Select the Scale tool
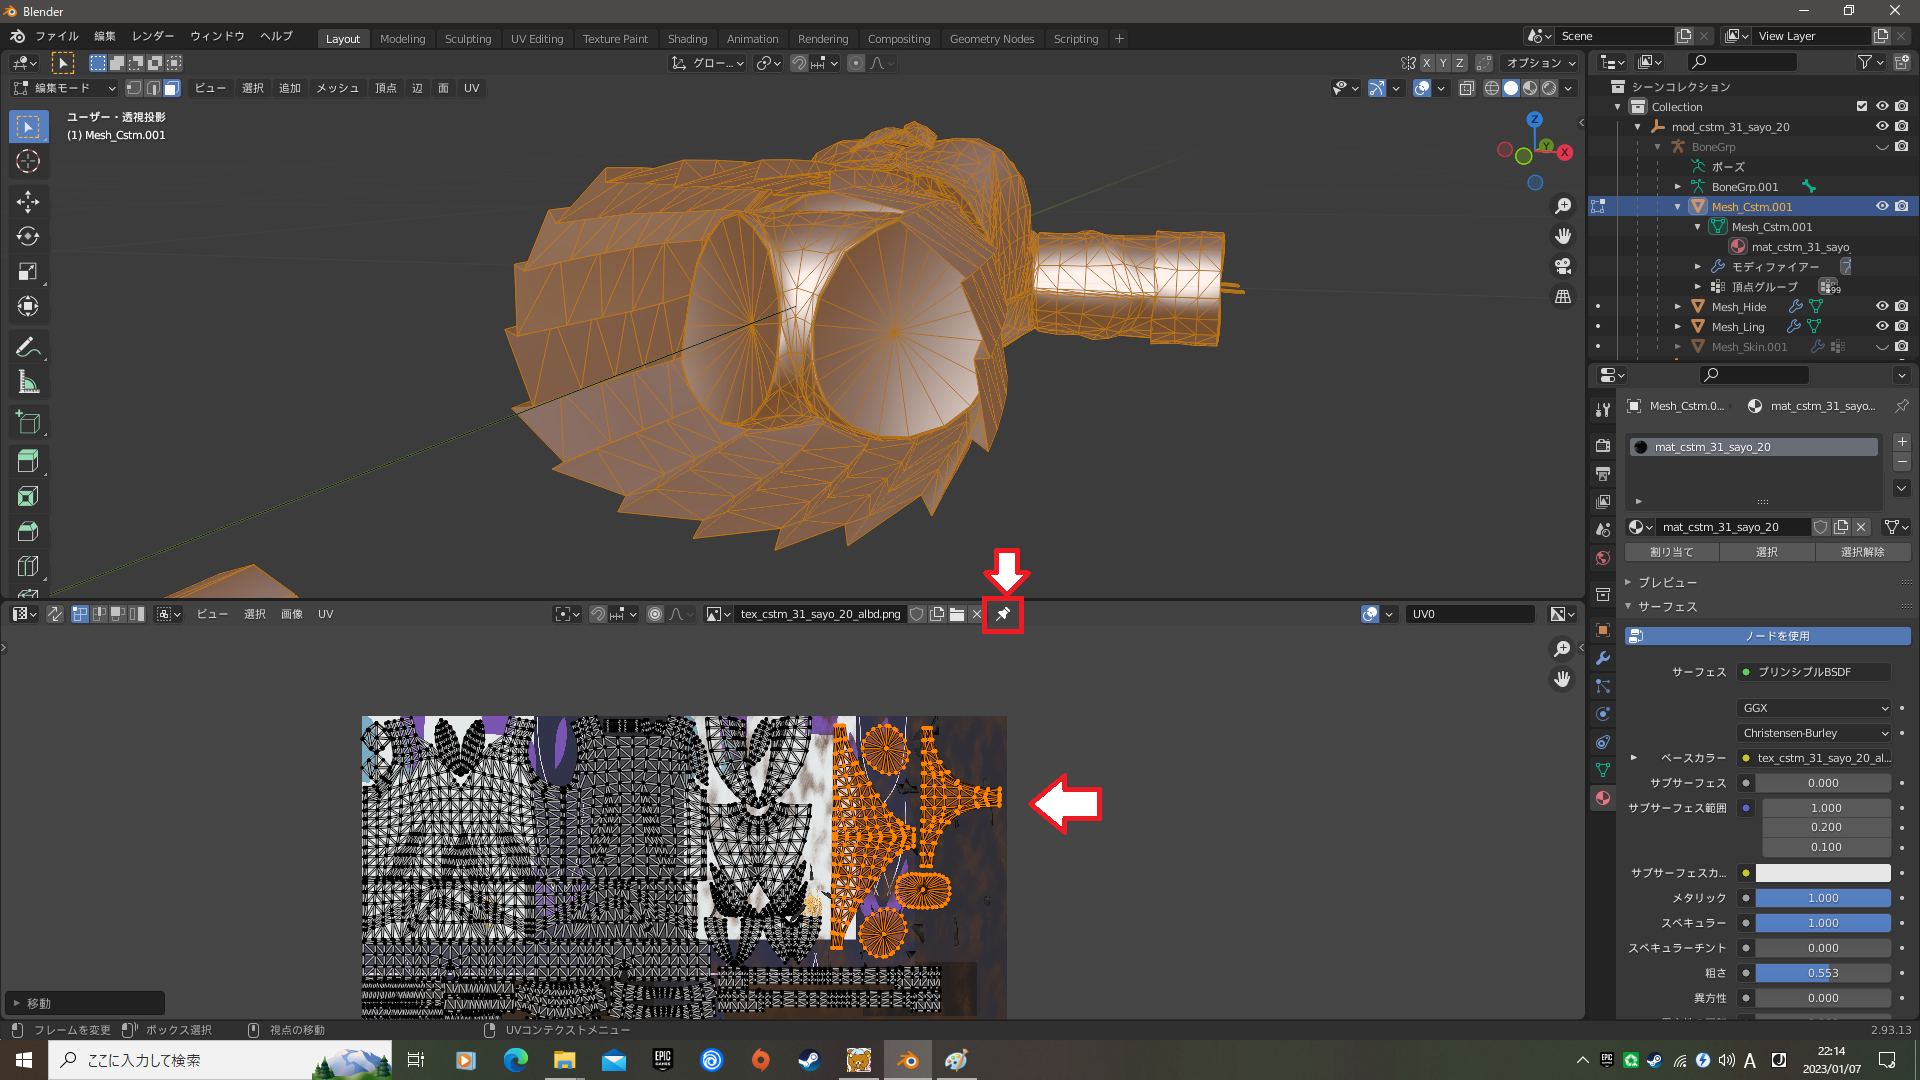Viewport: 1920px width, 1080px height. [x=28, y=272]
